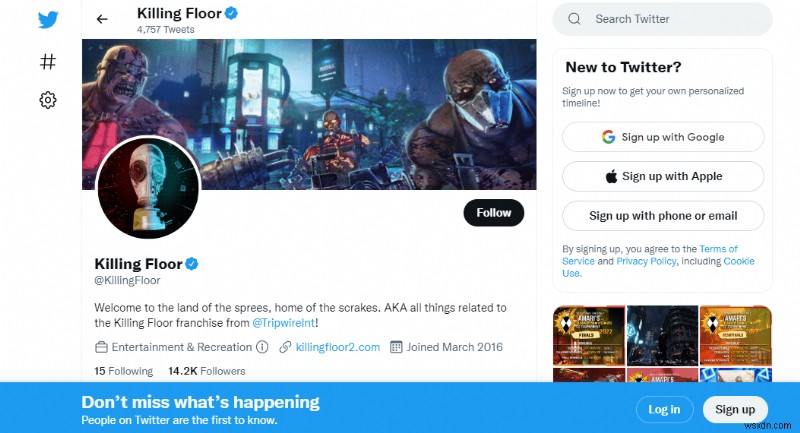Sign up with Apple
The image size is (800, 433).
pos(663,176)
